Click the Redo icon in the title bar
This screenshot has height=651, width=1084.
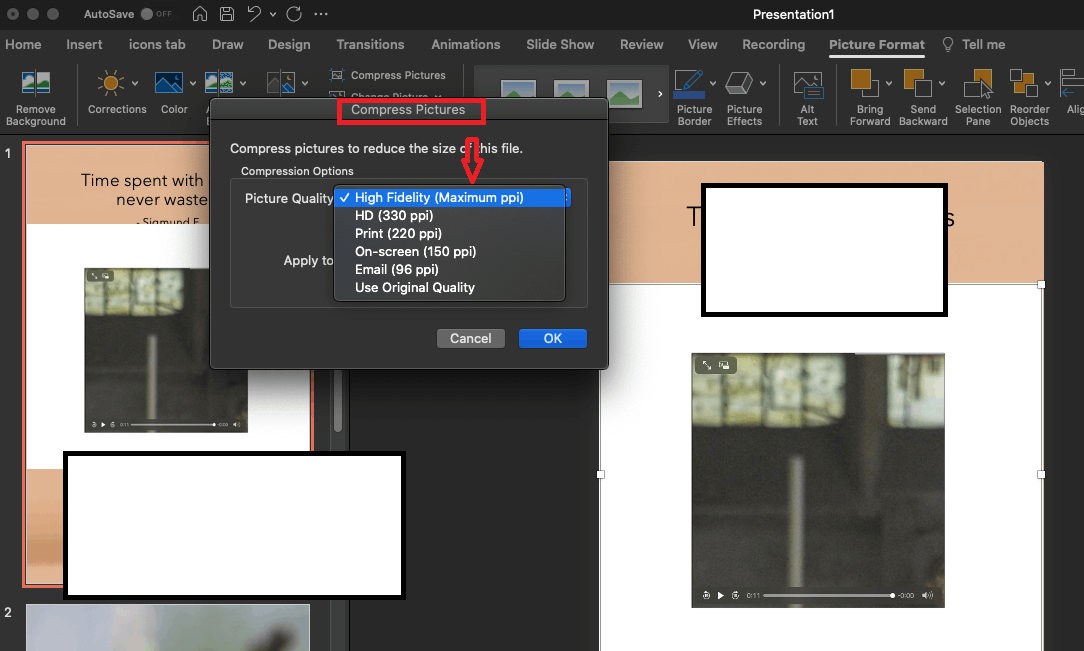(294, 14)
